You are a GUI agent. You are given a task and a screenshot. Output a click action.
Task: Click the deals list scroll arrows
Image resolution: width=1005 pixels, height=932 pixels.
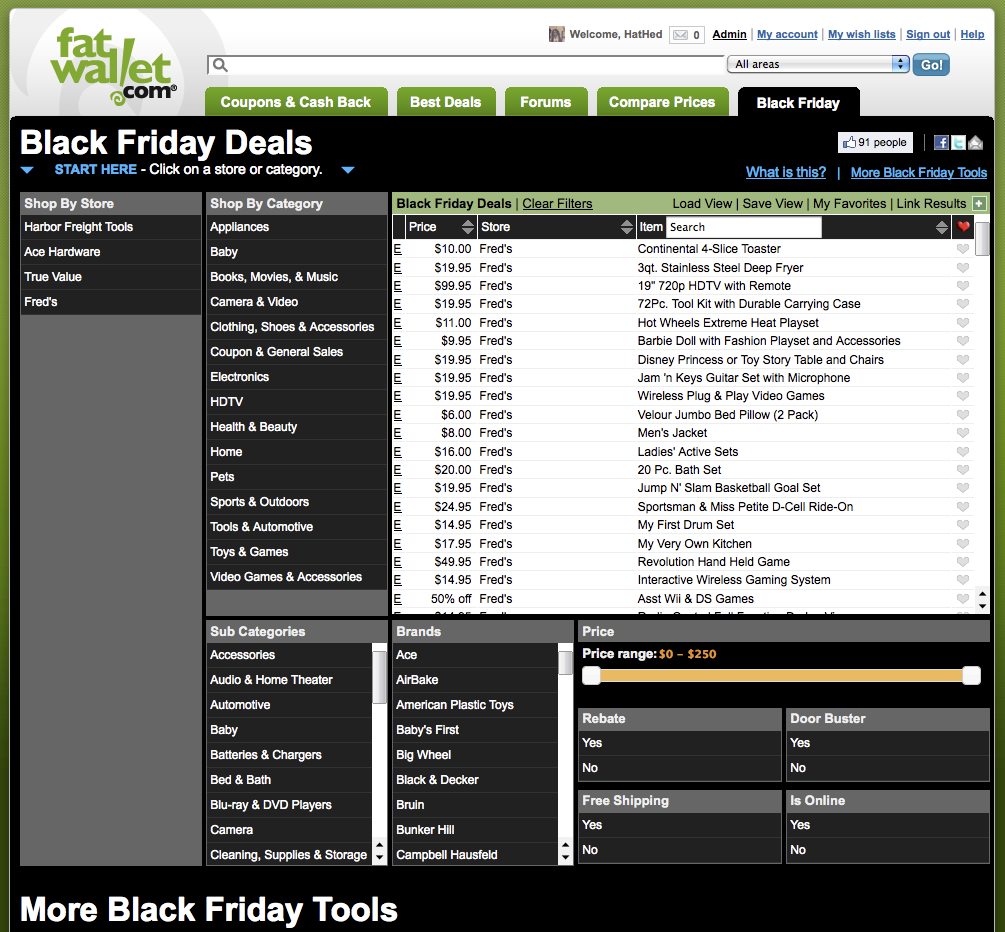point(983,599)
